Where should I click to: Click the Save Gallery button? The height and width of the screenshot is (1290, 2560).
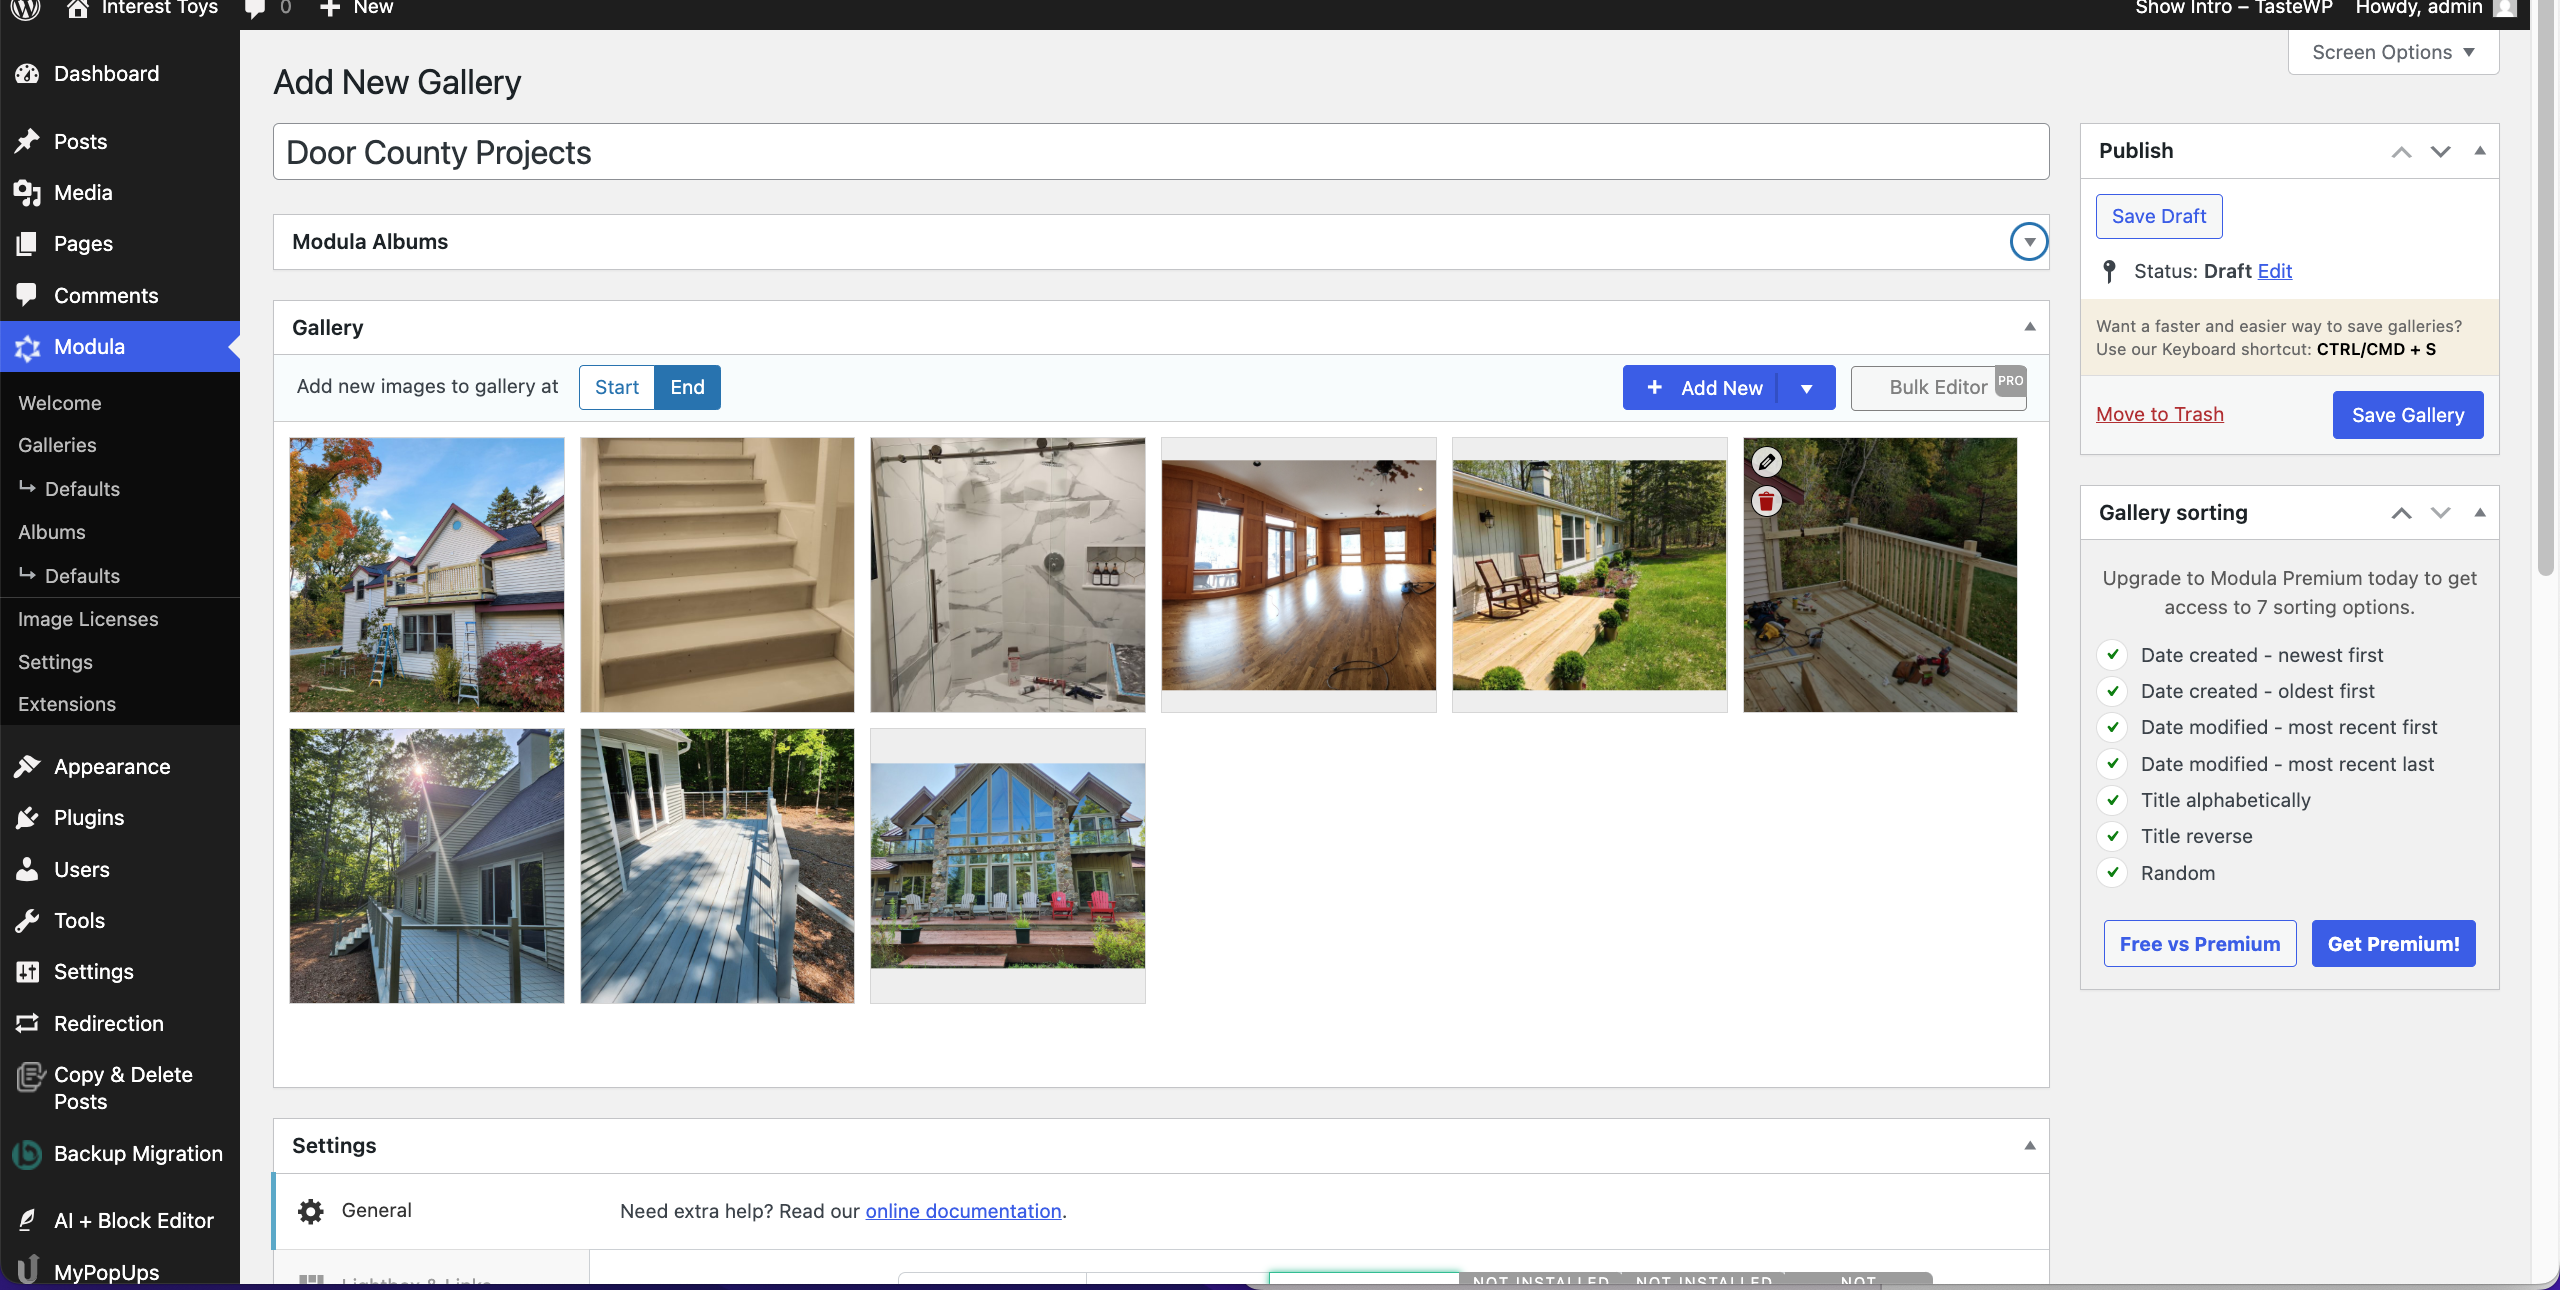pyautogui.click(x=2406, y=414)
